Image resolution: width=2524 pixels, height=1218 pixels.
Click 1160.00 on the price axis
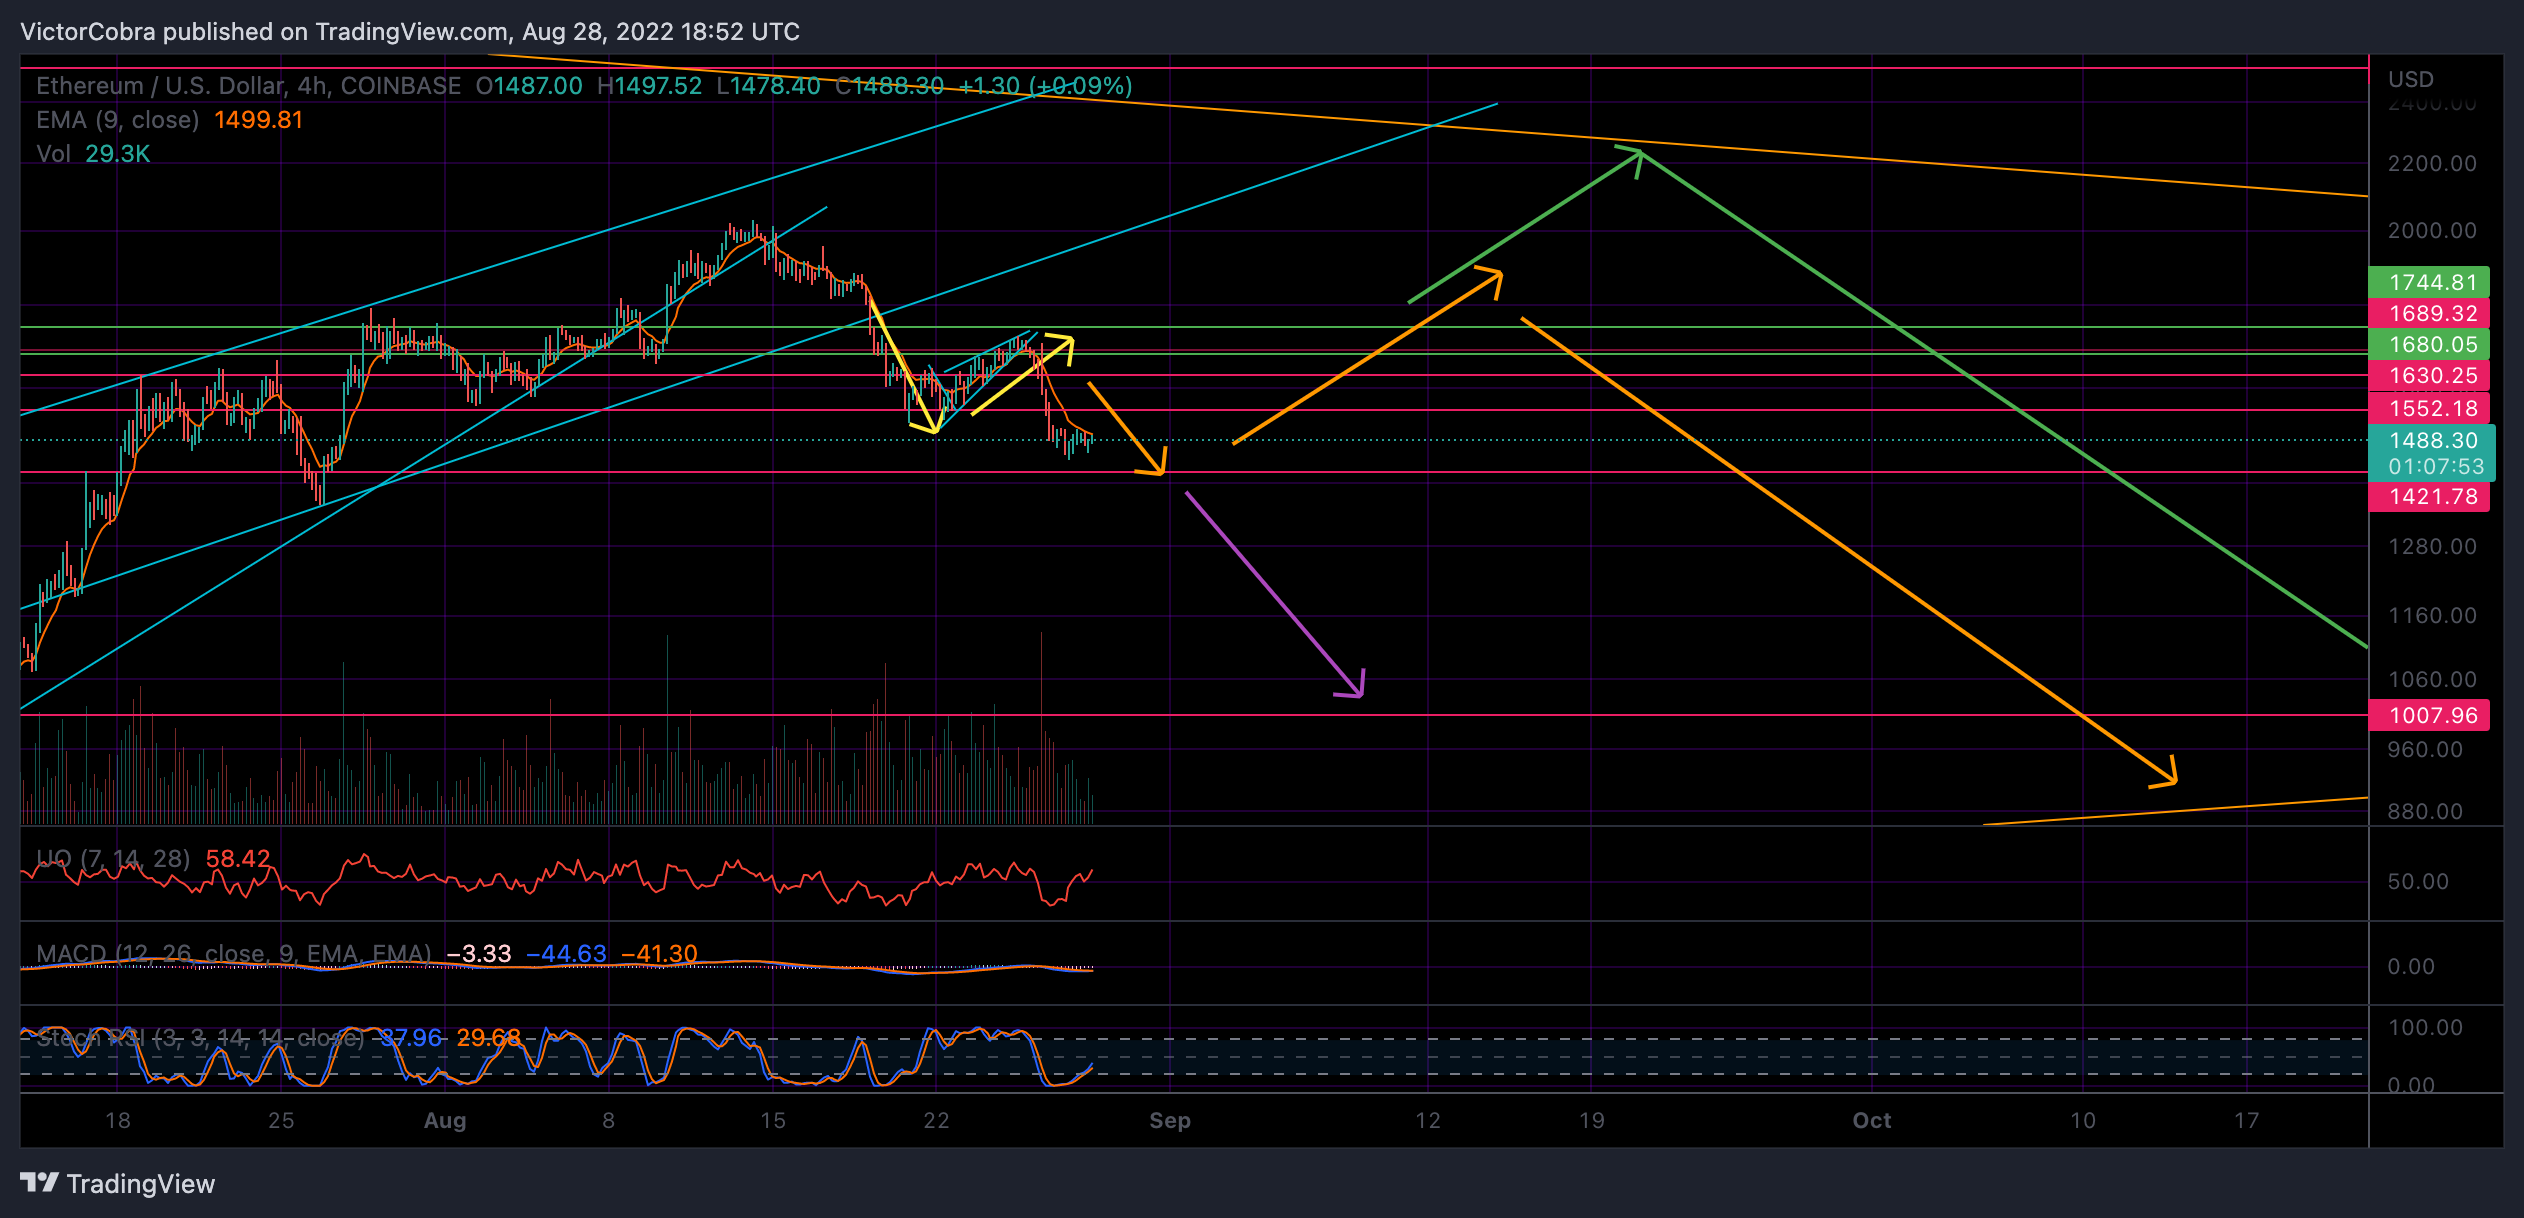tap(2432, 616)
